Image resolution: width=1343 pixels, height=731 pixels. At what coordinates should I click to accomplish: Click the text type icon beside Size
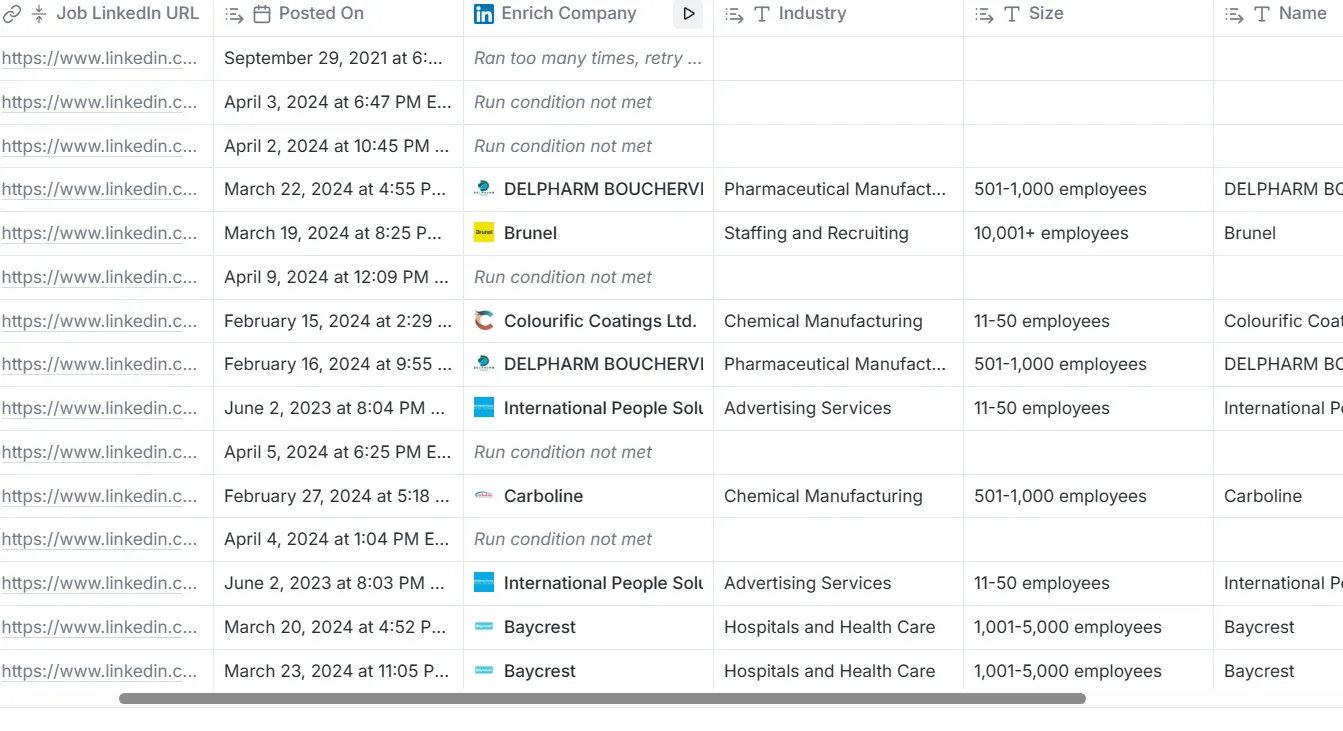tap(1012, 14)
